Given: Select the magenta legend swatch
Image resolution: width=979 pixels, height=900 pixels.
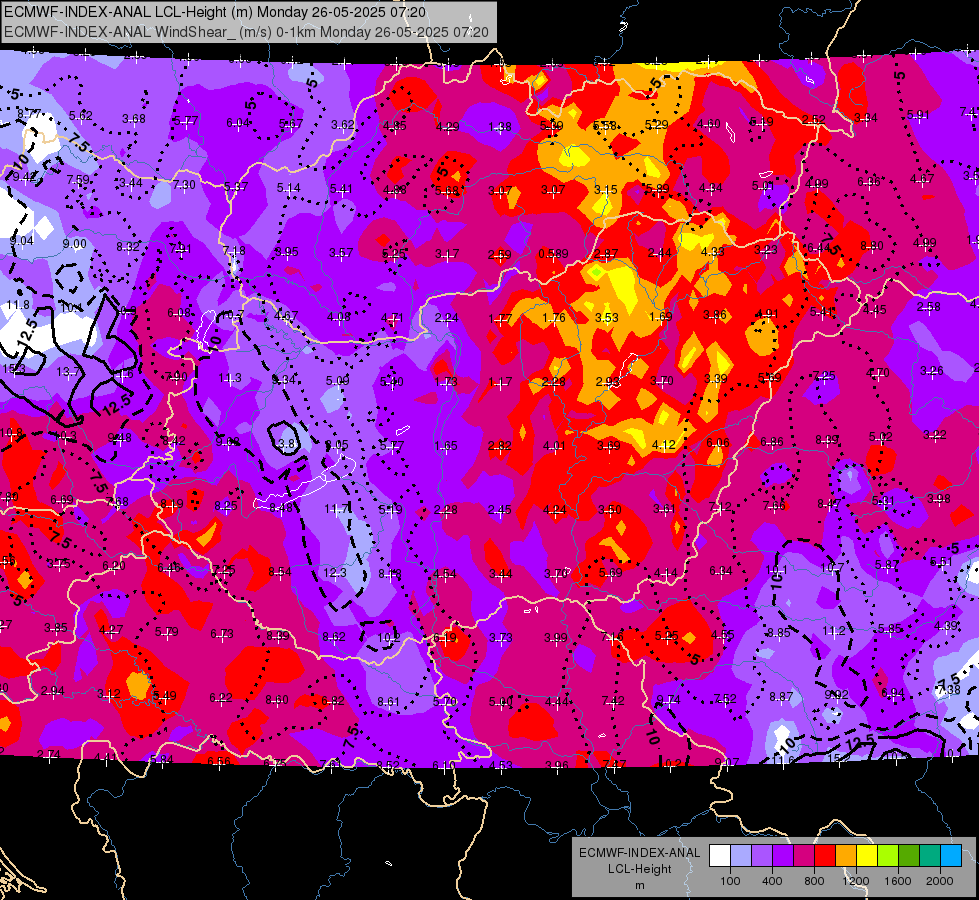Looking at the screenshot, I should point(804,855).
